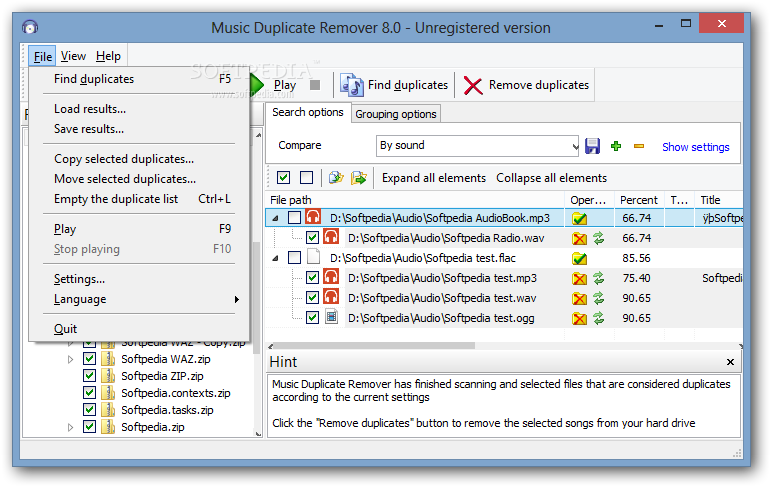The image size is (771, 487).
Task: Click application logo icon in title bar
Action: 30,27
